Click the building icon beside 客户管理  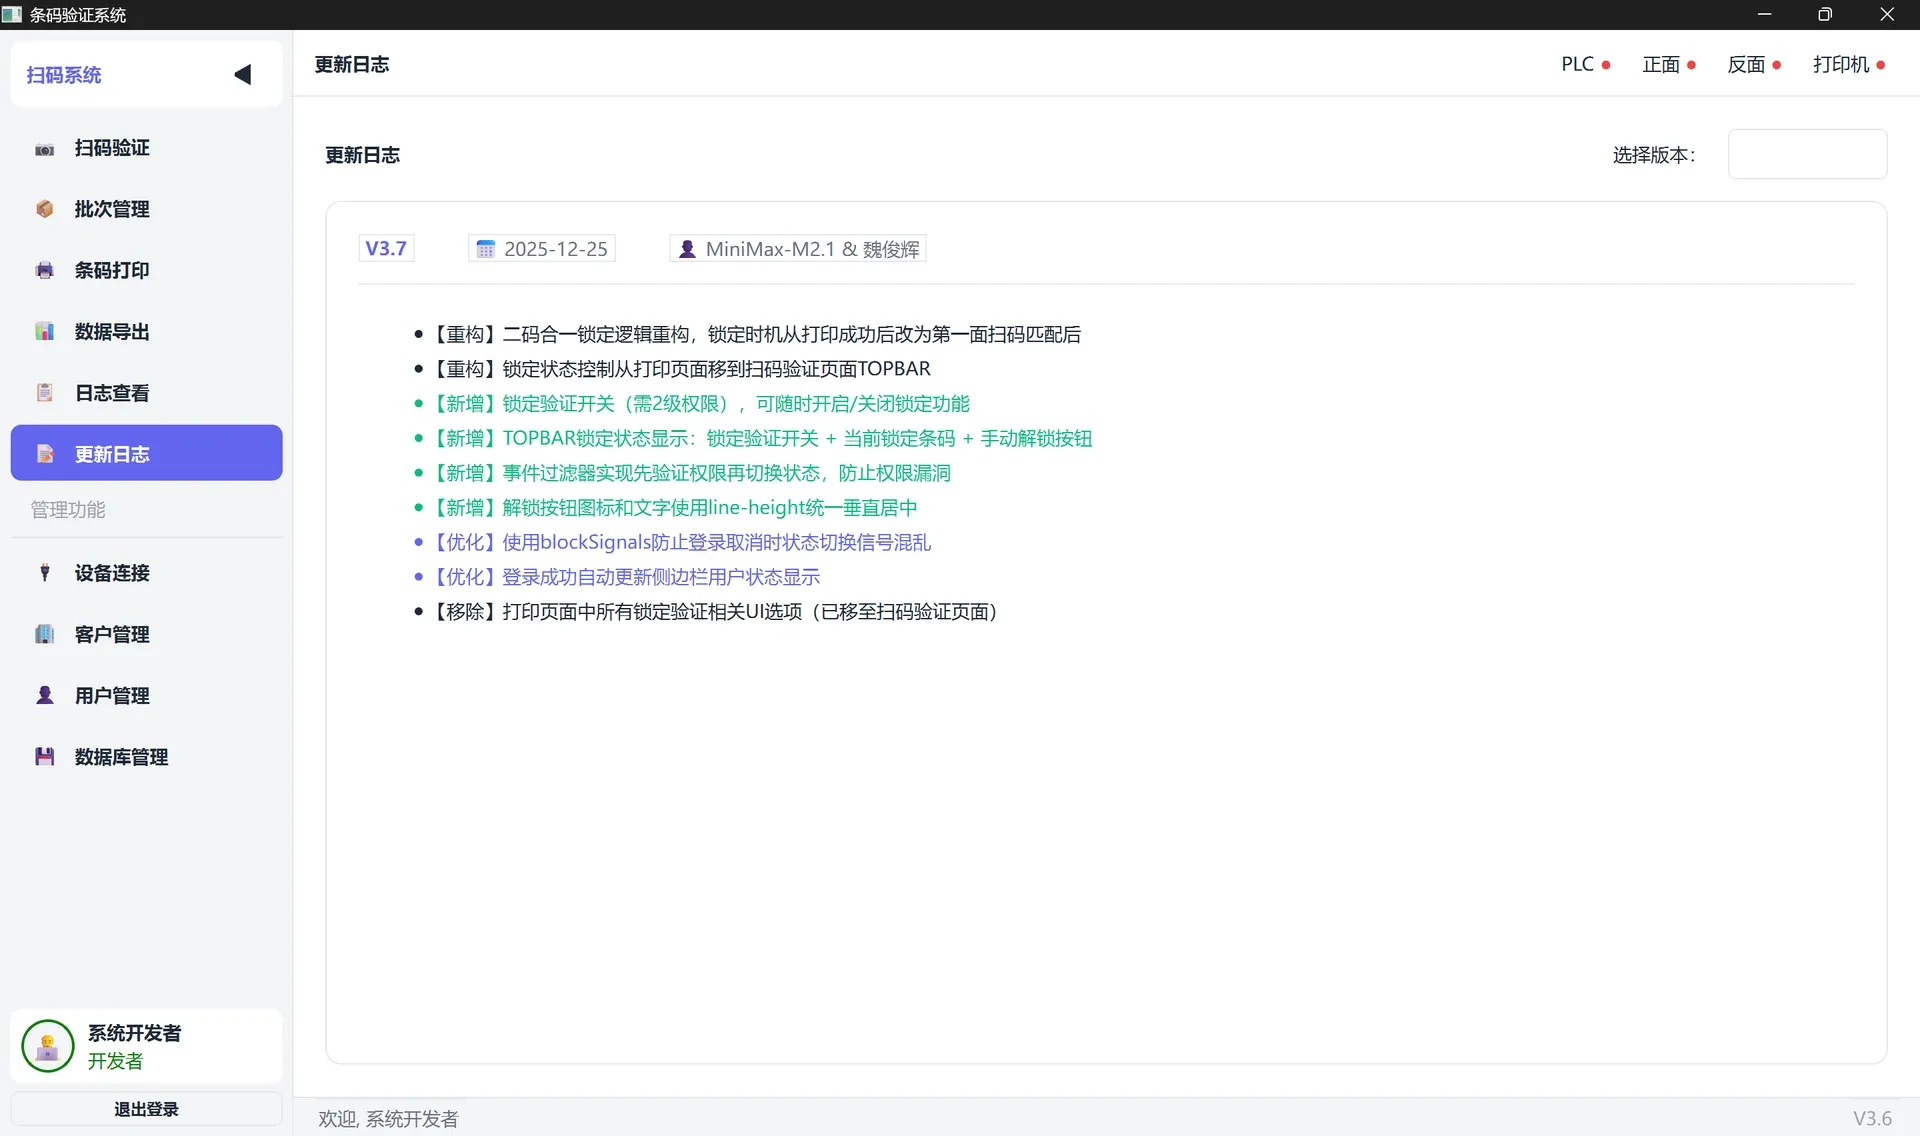(44, 634)
